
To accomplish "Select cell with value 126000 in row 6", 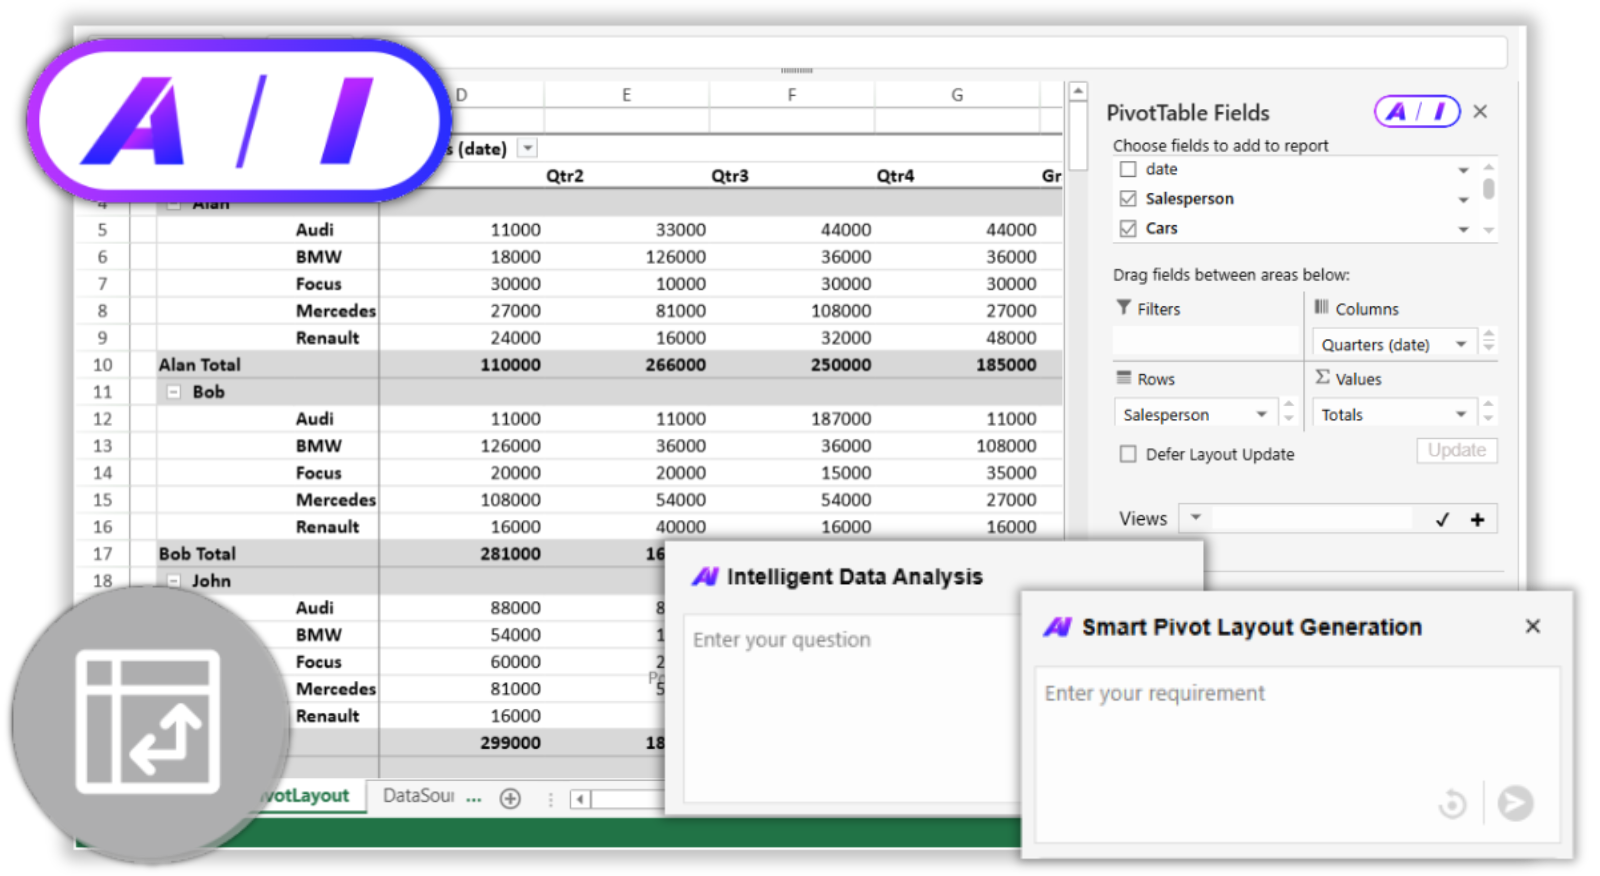I will (676, 257).
